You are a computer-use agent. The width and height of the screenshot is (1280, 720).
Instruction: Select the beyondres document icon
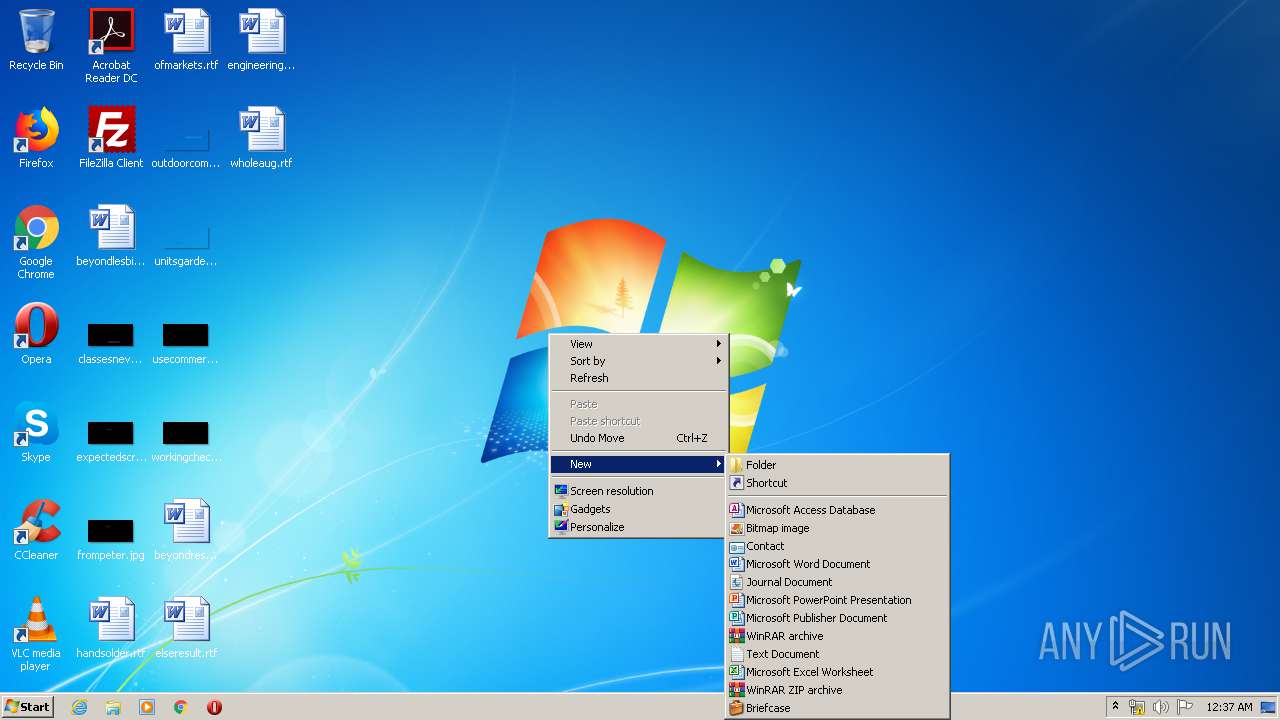click(x=186, y=530)
